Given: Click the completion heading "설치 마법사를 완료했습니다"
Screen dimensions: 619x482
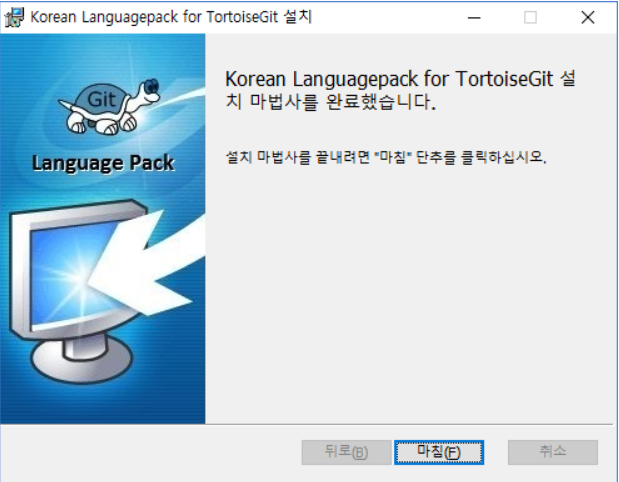Looking at the screenshot, I should 400,90.
